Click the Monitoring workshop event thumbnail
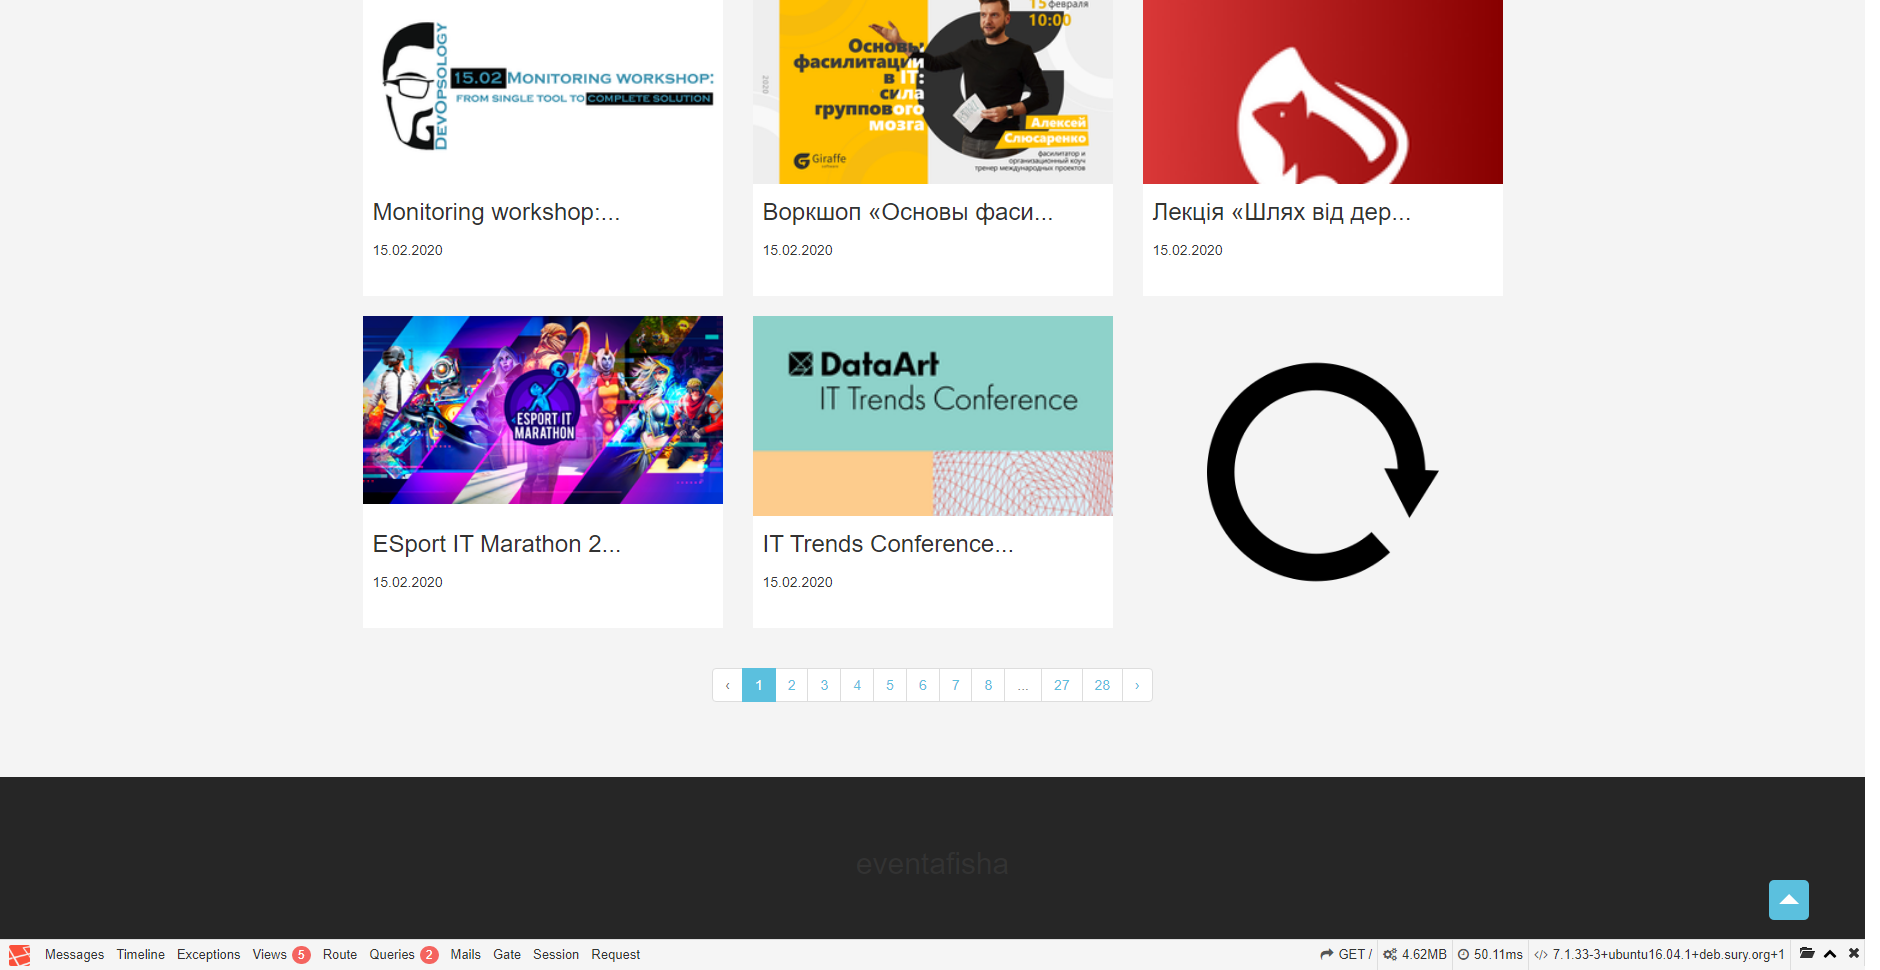The image size is (1880, 970). 542,92
